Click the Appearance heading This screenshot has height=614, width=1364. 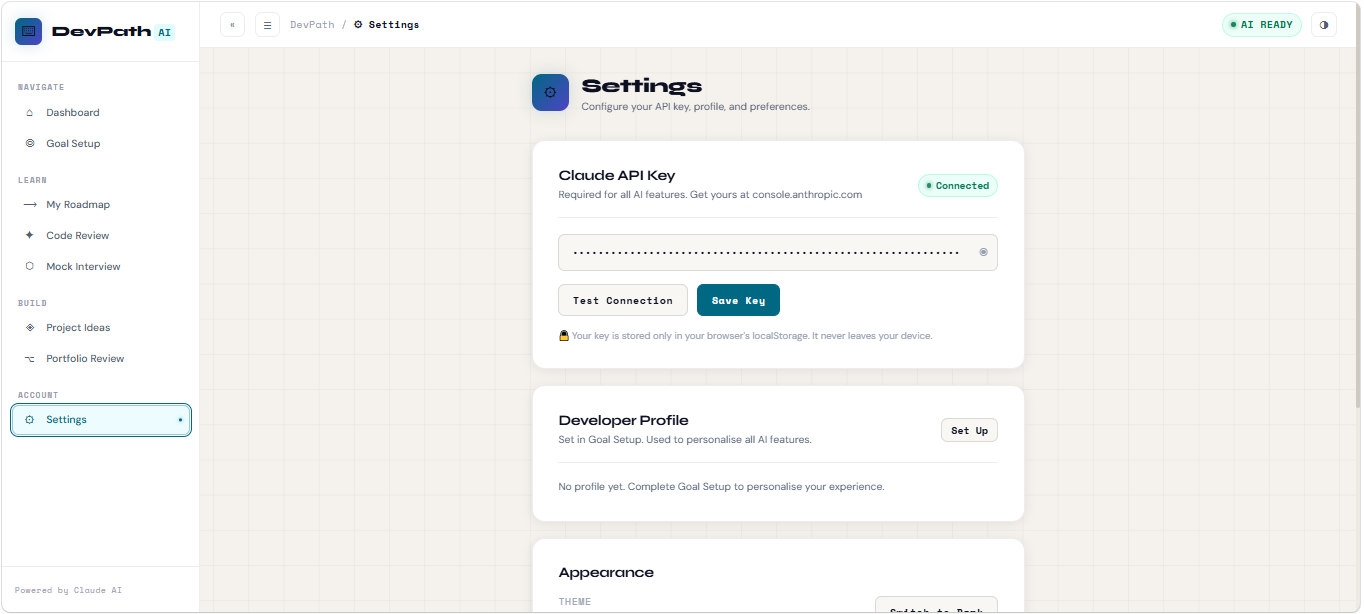click(606, 573)
